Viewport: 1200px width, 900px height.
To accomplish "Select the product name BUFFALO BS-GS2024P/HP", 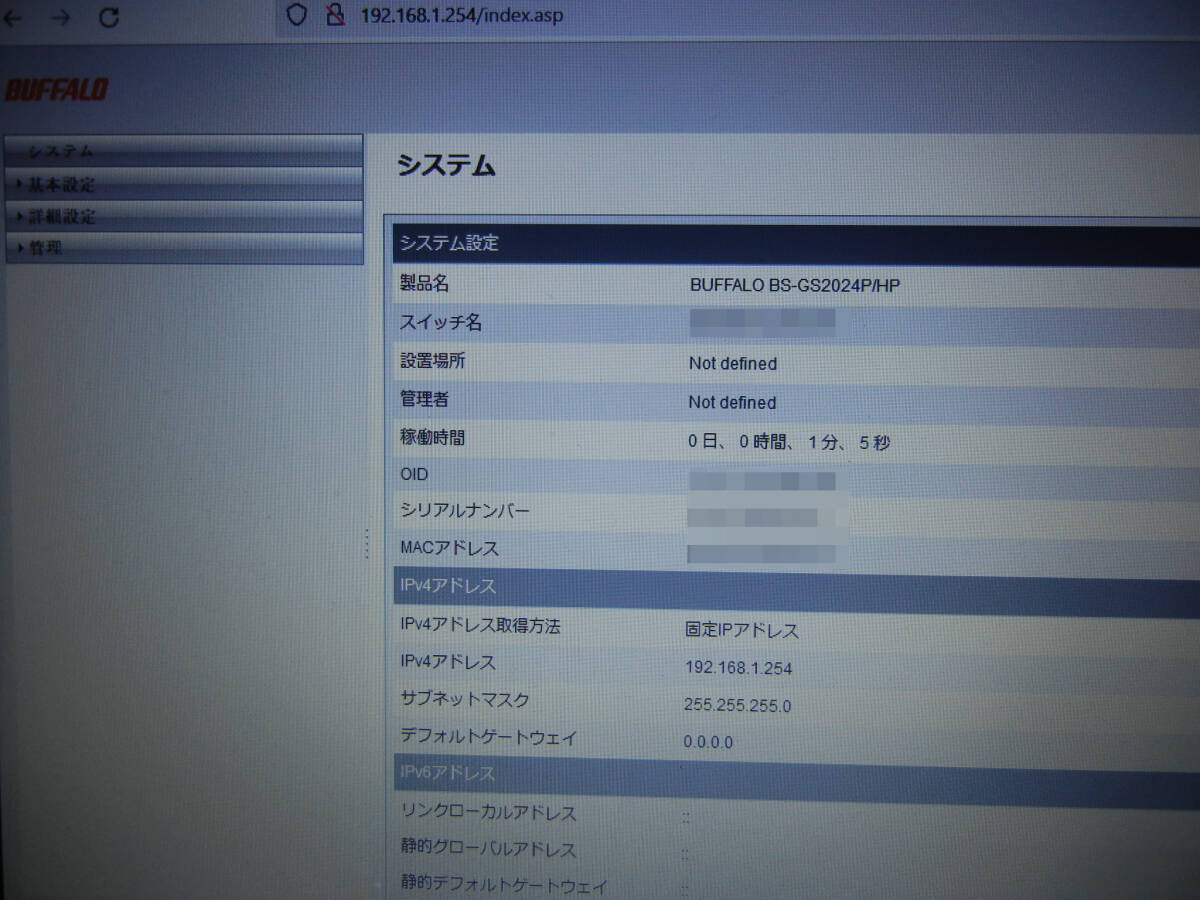I will coord(795,285).
